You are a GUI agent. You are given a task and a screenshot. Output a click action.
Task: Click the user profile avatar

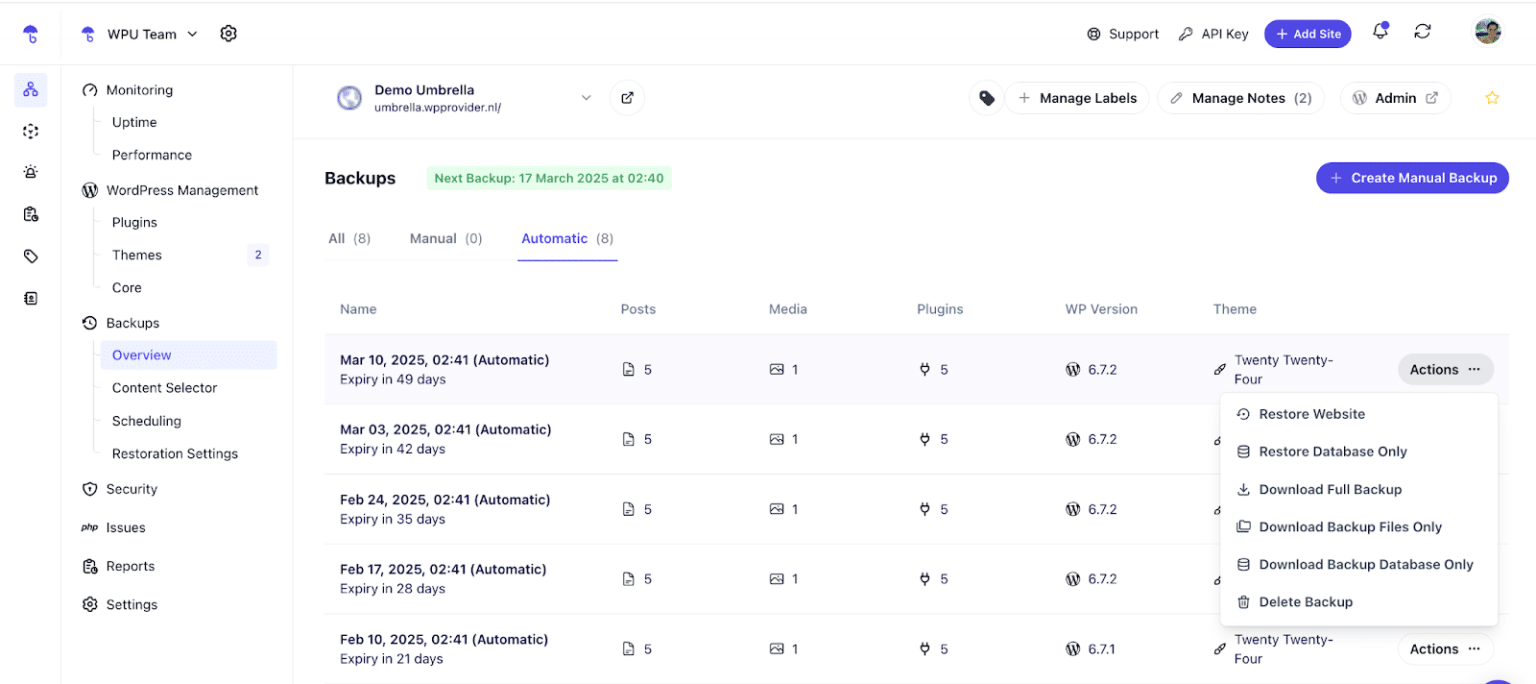(1488, 32)
